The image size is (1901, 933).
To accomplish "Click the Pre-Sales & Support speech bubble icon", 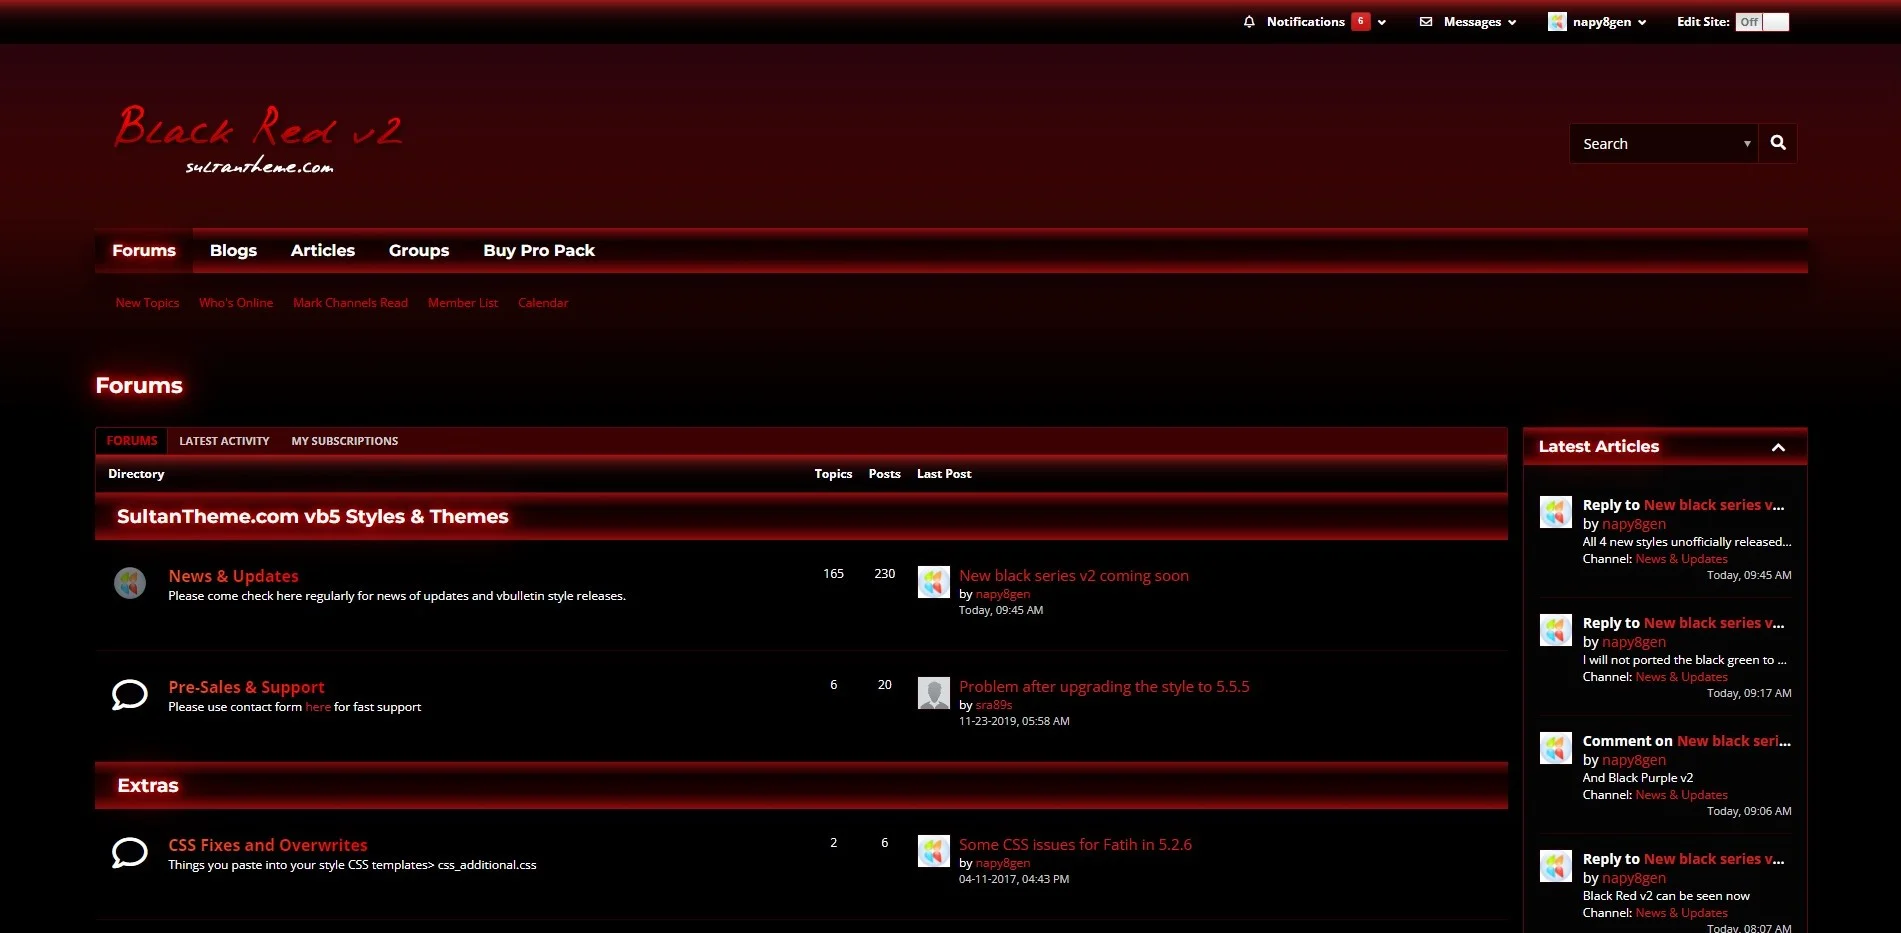I will pos(129,693).
